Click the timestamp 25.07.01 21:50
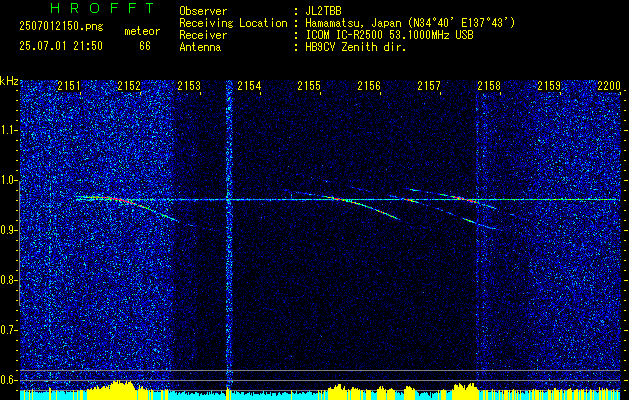Image resolution: width=629 pixels, height=400 pixels. [x=61, y=46]
